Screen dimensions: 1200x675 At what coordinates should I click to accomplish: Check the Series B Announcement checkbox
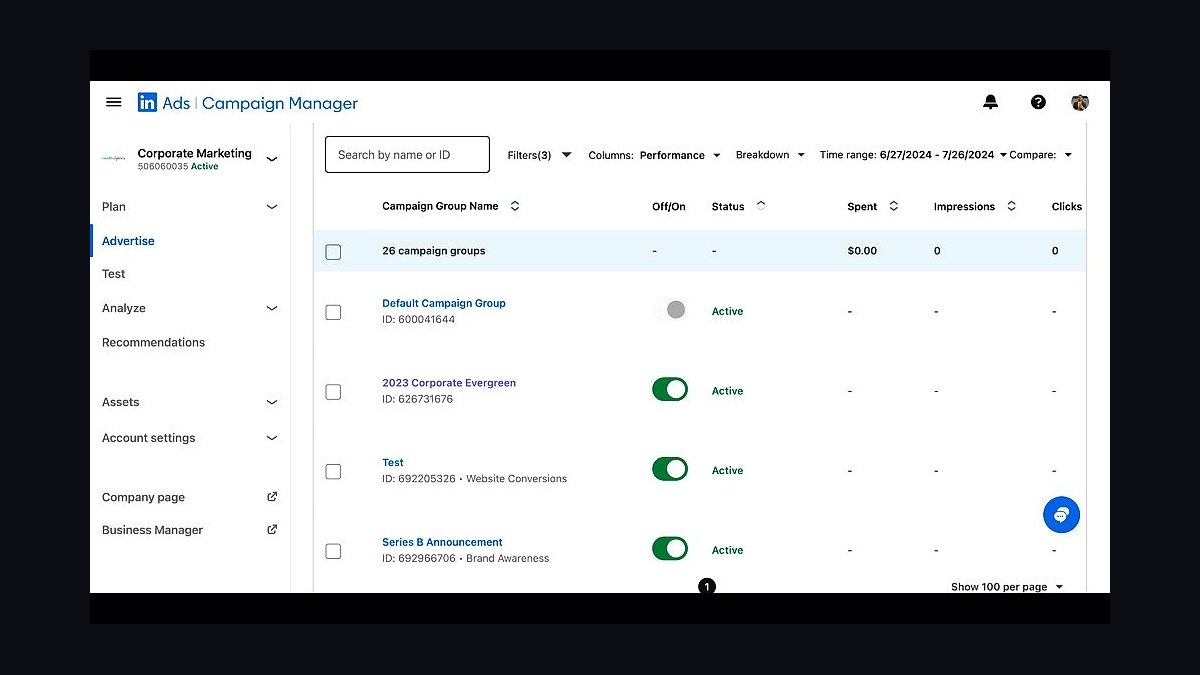pos(333,551)
